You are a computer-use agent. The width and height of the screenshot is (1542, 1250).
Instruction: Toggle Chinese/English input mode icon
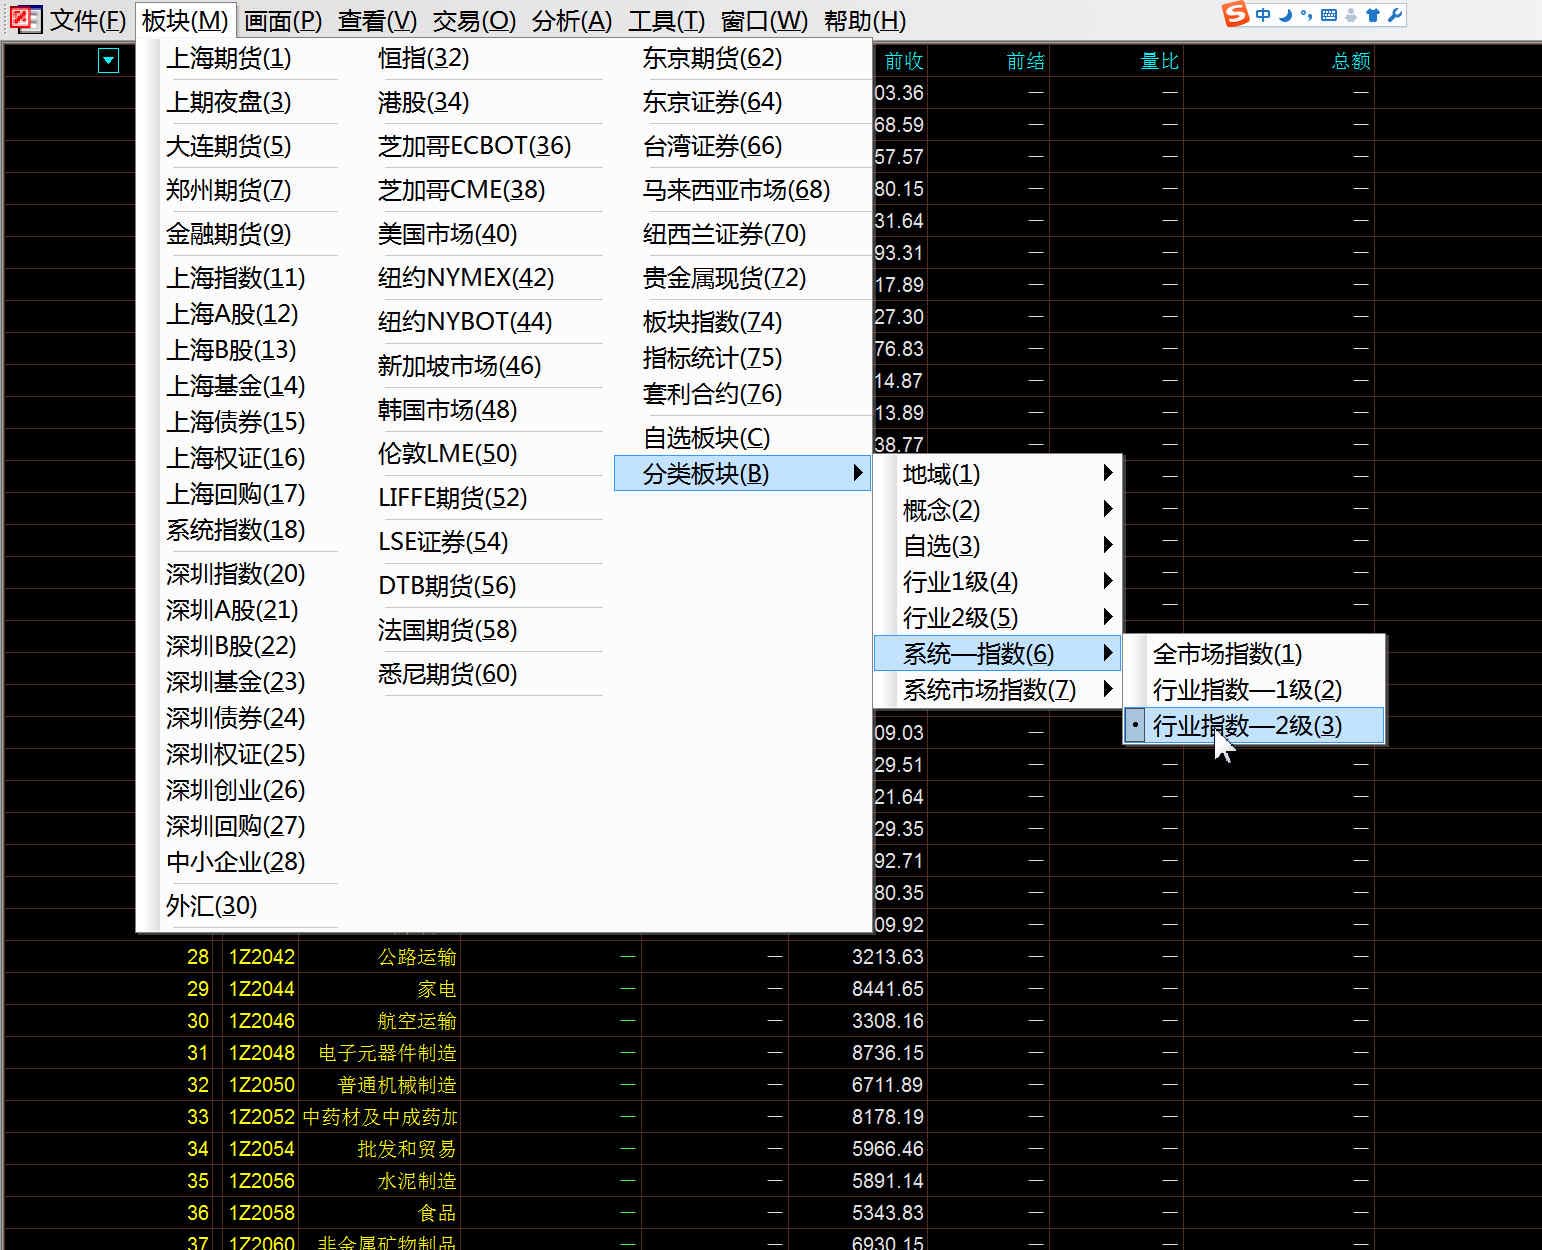1264,15
